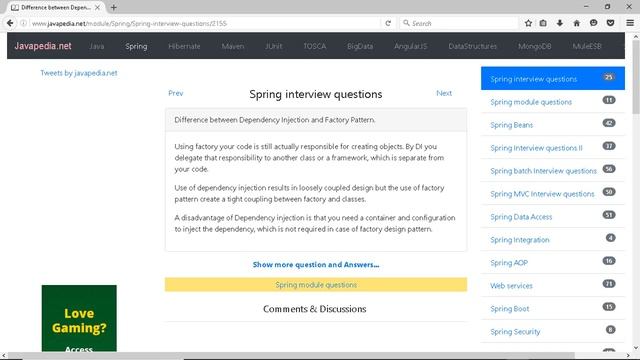Reload the page with the refresh icon
Image resolution: width=640 pixels, height=360 pixels.
click(388, 23)
